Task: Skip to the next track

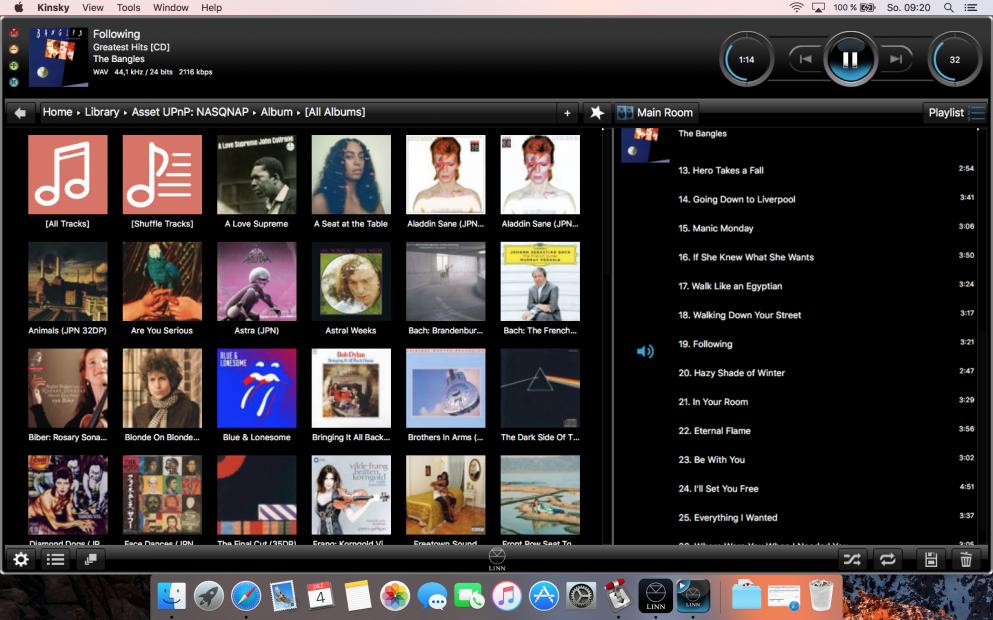Action: click(x=895, y=60)
